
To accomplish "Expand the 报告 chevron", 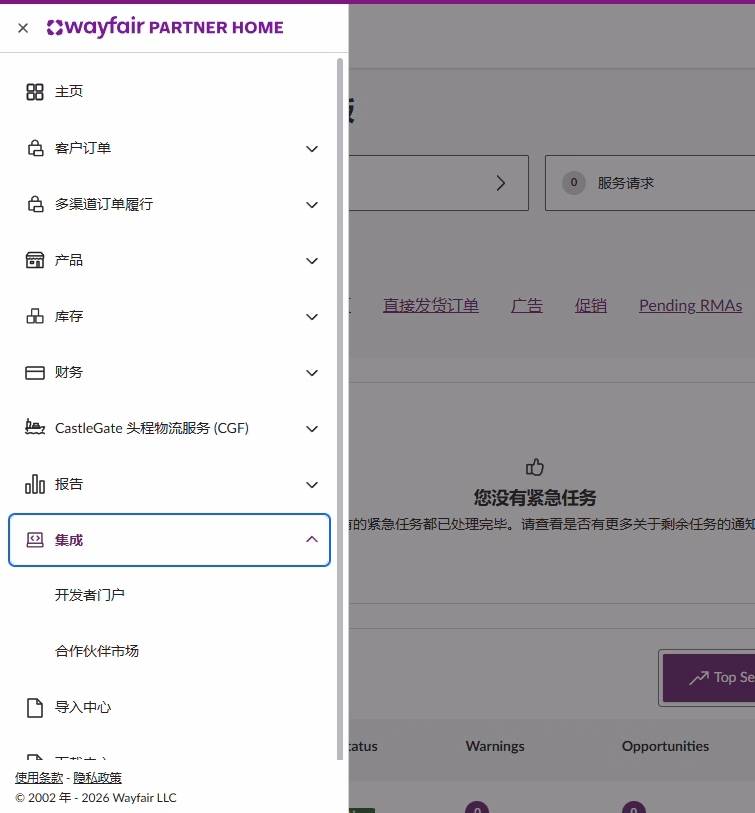I will point(312,485).
